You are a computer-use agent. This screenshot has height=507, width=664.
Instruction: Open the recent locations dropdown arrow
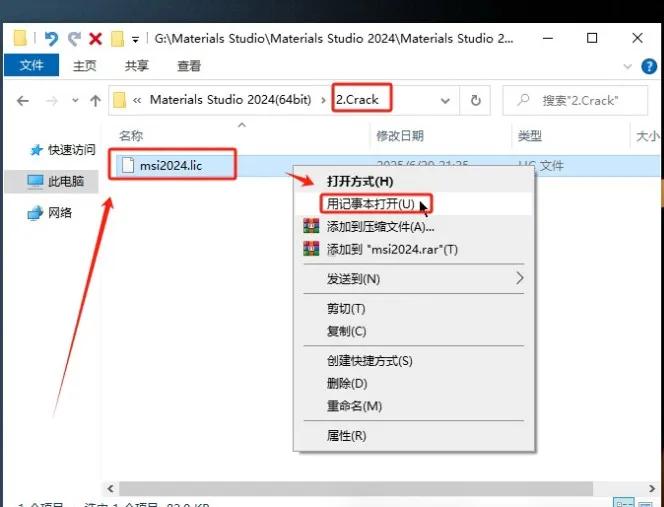point(75,101)
